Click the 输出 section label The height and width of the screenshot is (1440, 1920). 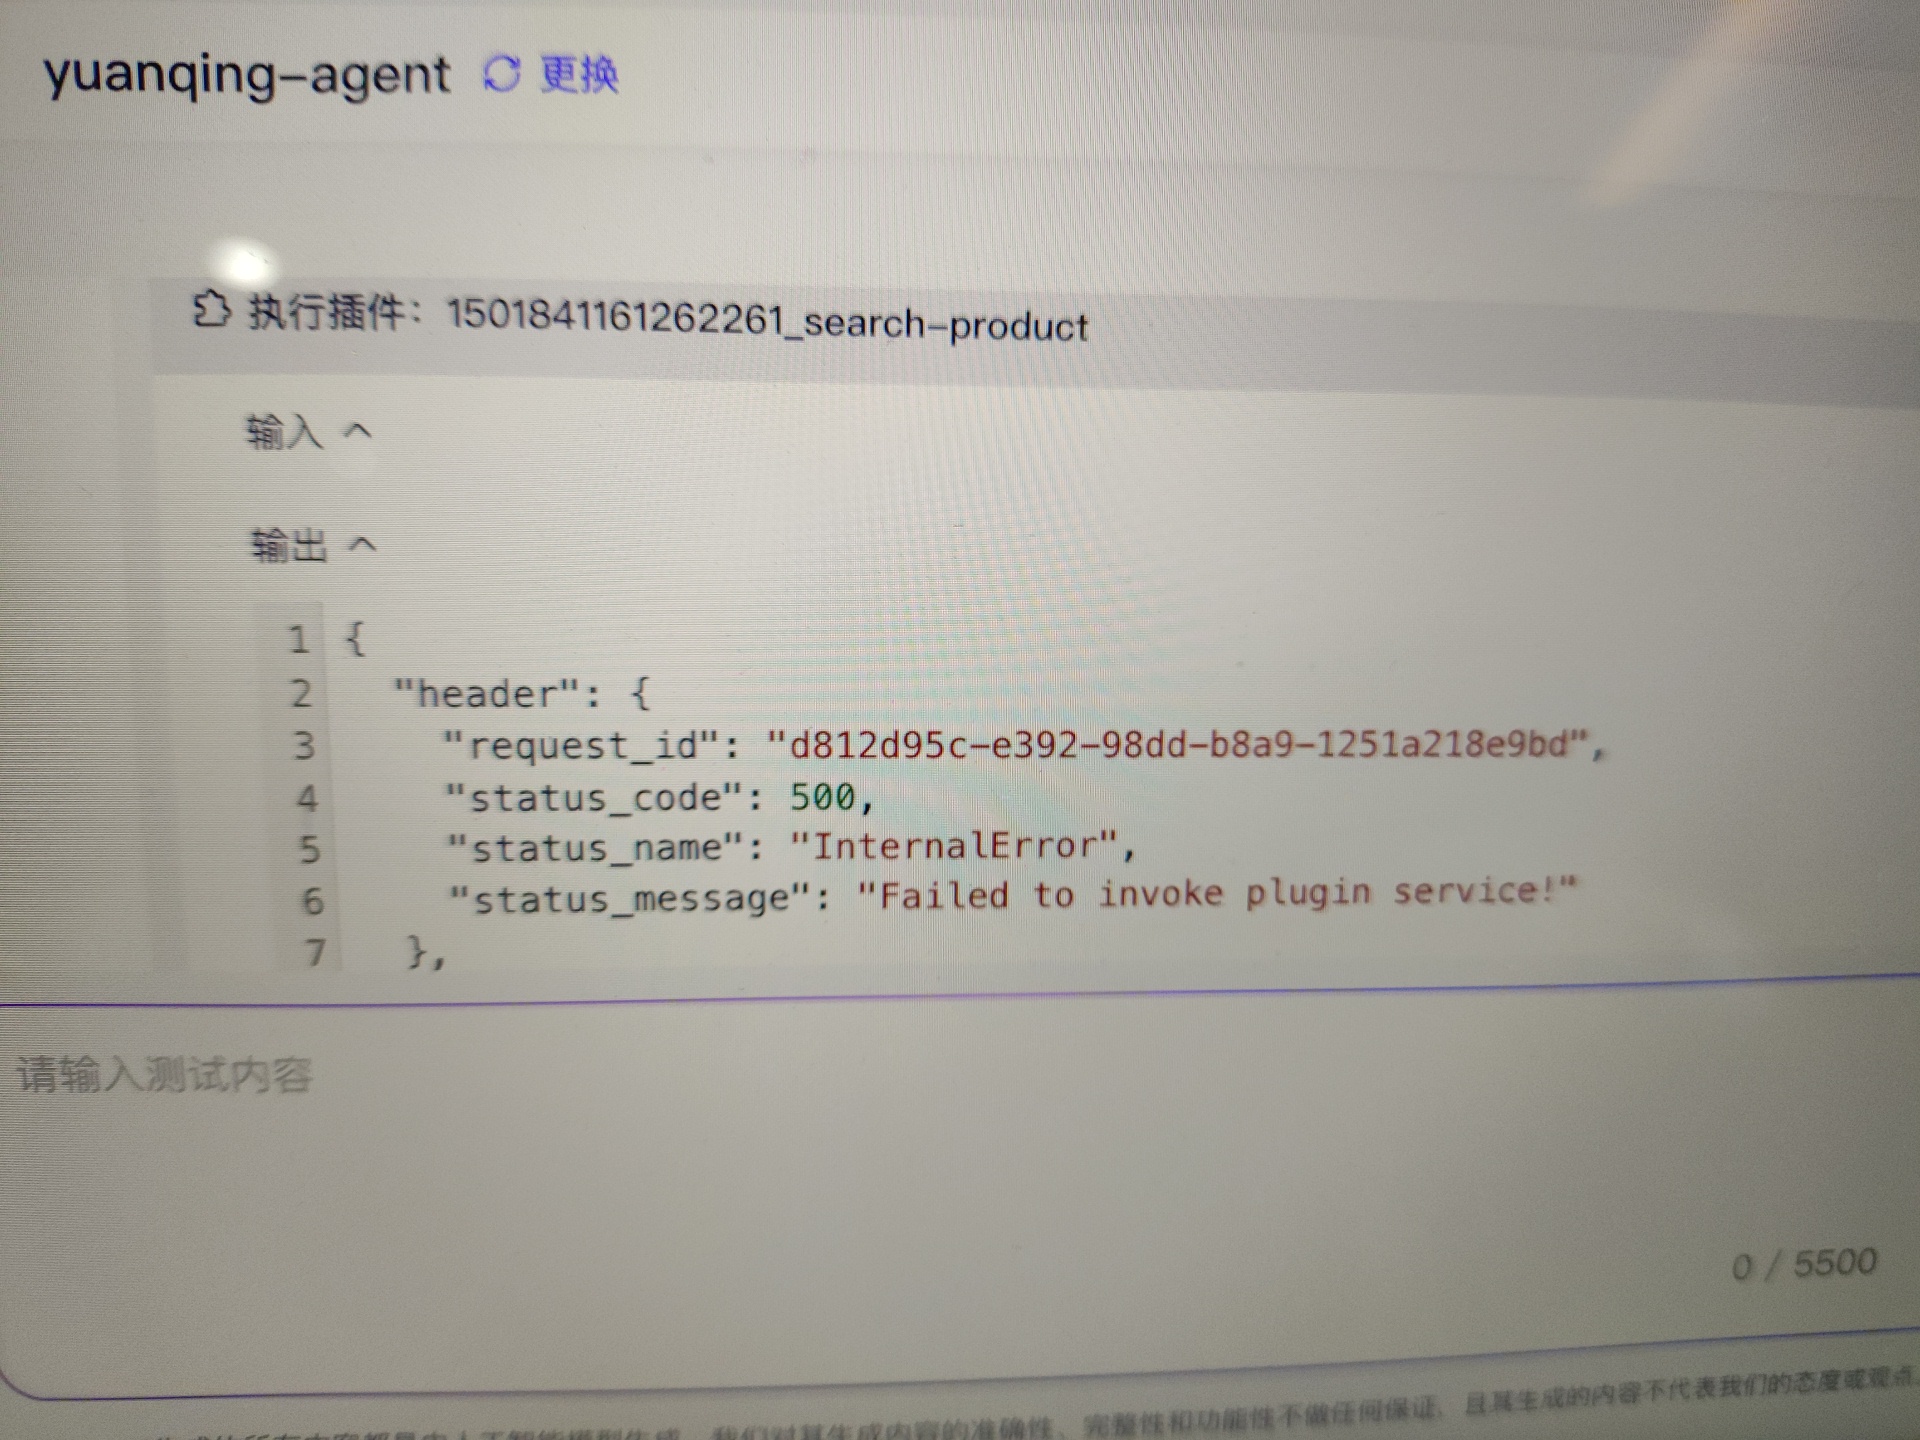coord(288,545)
